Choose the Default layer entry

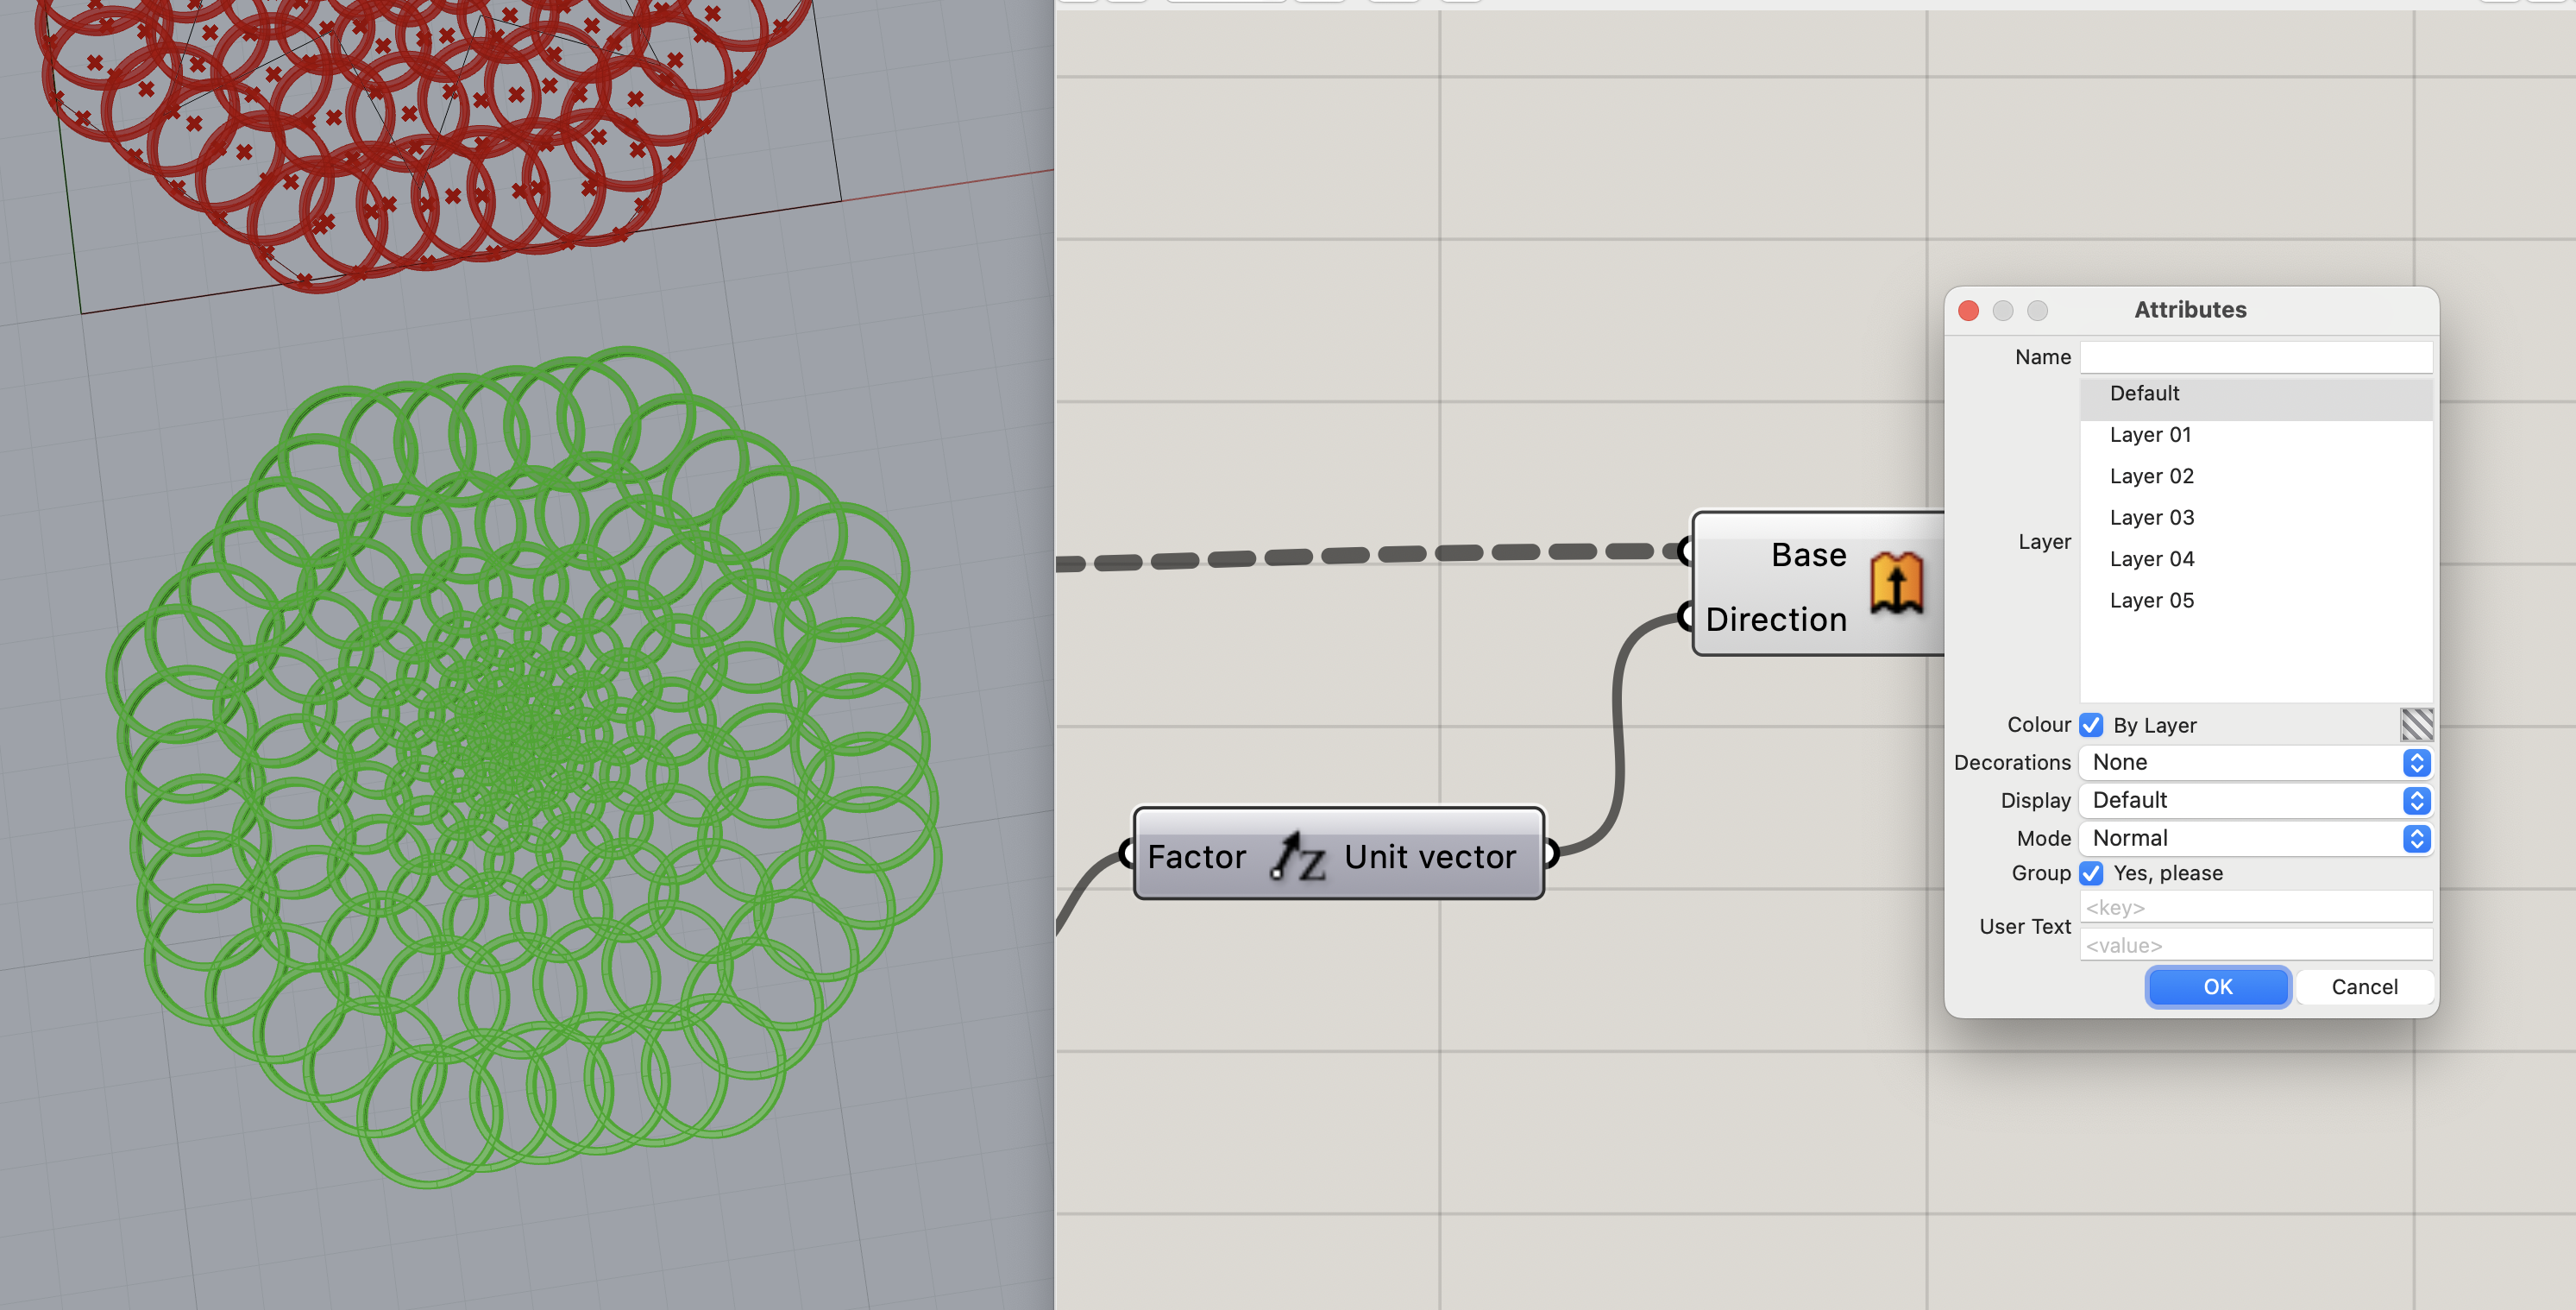(2144, 394)
